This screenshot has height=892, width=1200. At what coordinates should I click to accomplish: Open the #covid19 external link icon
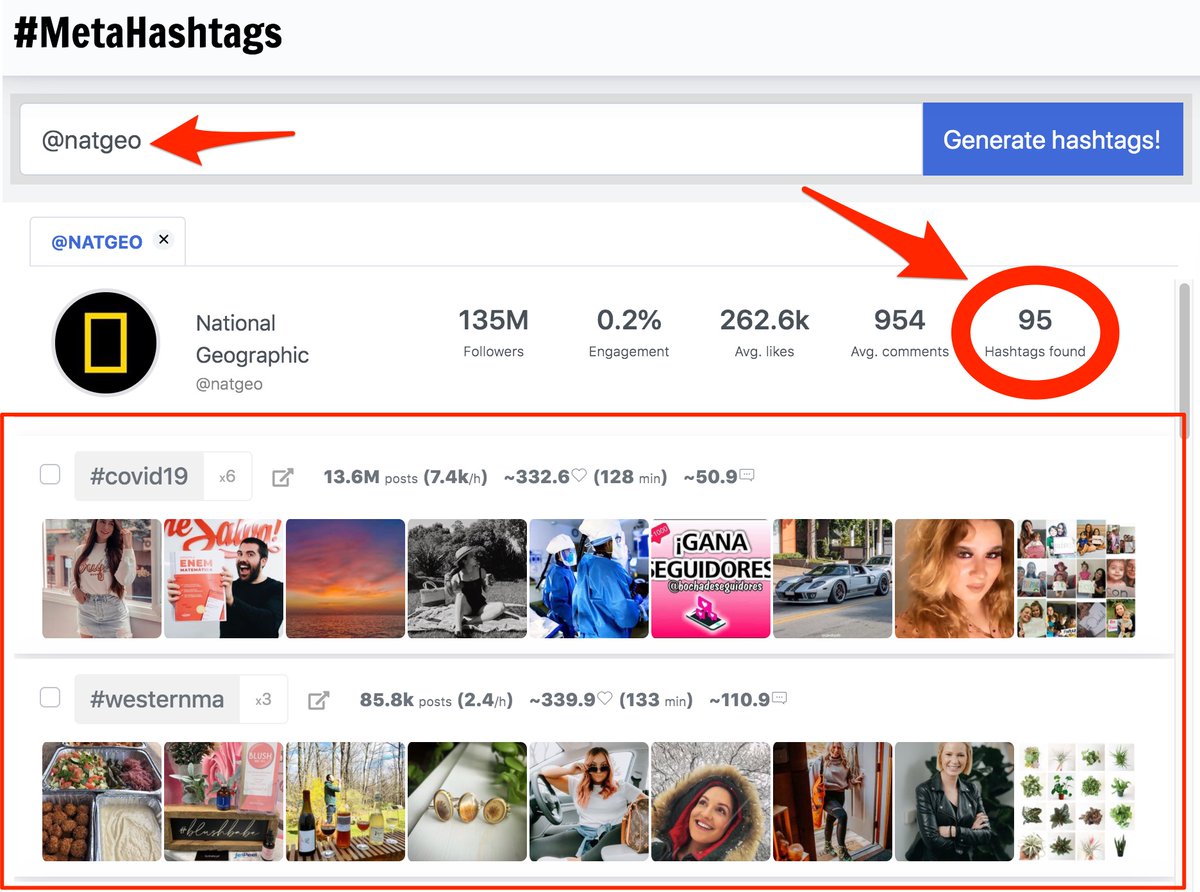283,477
